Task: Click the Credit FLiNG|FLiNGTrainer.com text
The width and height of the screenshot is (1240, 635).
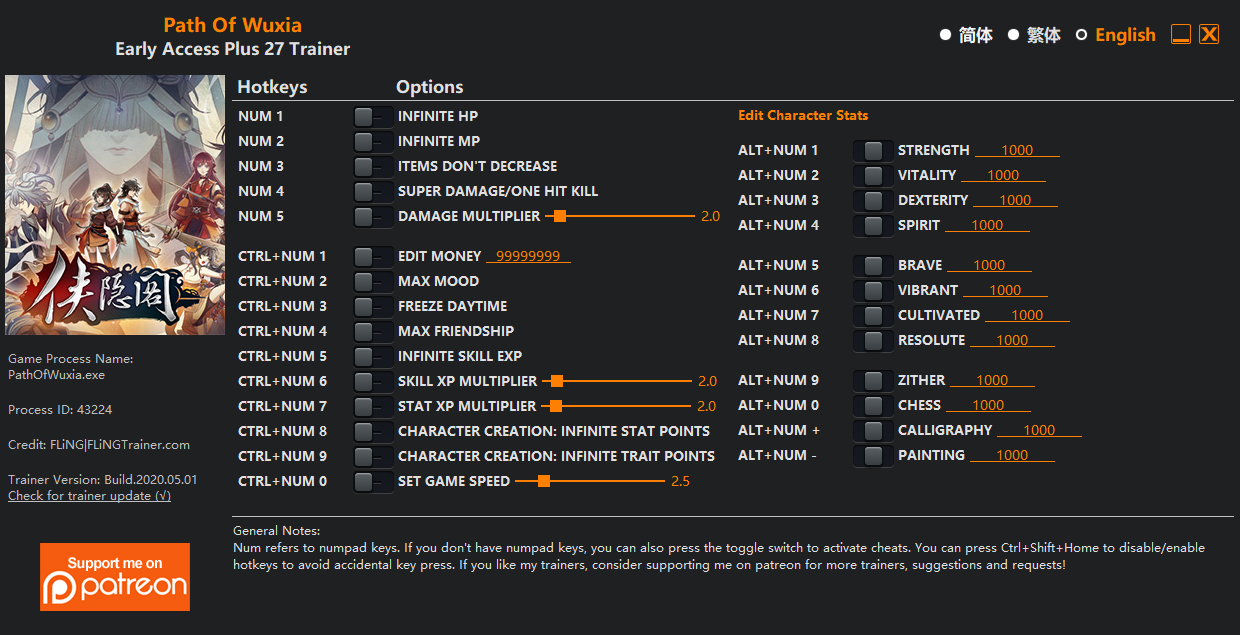Action: pos(99,445)
